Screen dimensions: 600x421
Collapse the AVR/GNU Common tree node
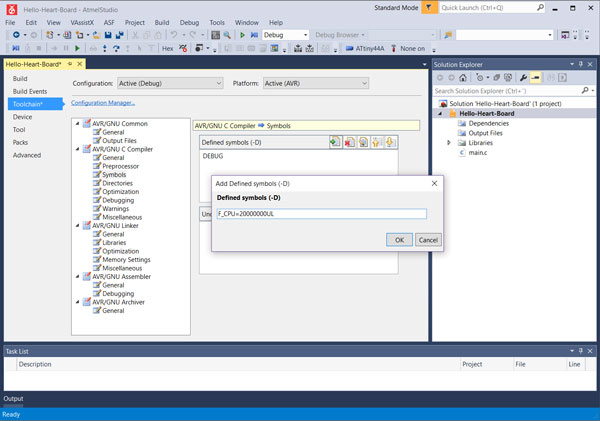coord(78,124)
